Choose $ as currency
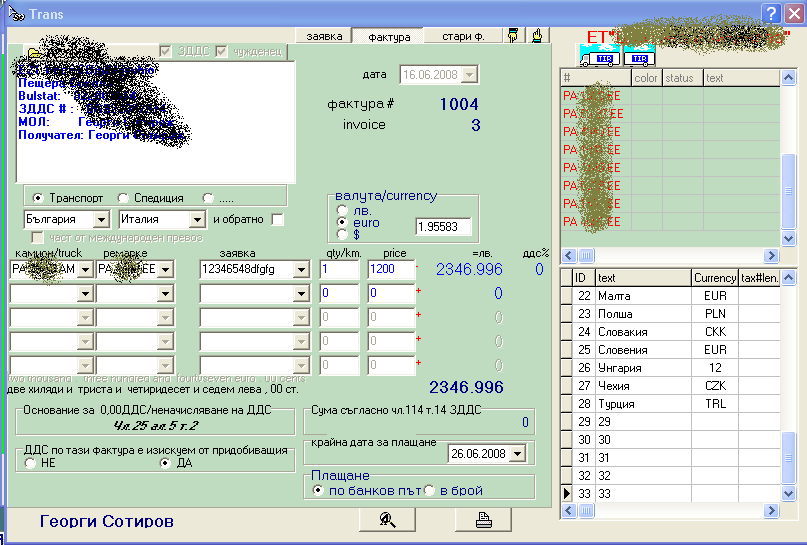The height and width of the screenshot is (545, 807). [342, 235]
